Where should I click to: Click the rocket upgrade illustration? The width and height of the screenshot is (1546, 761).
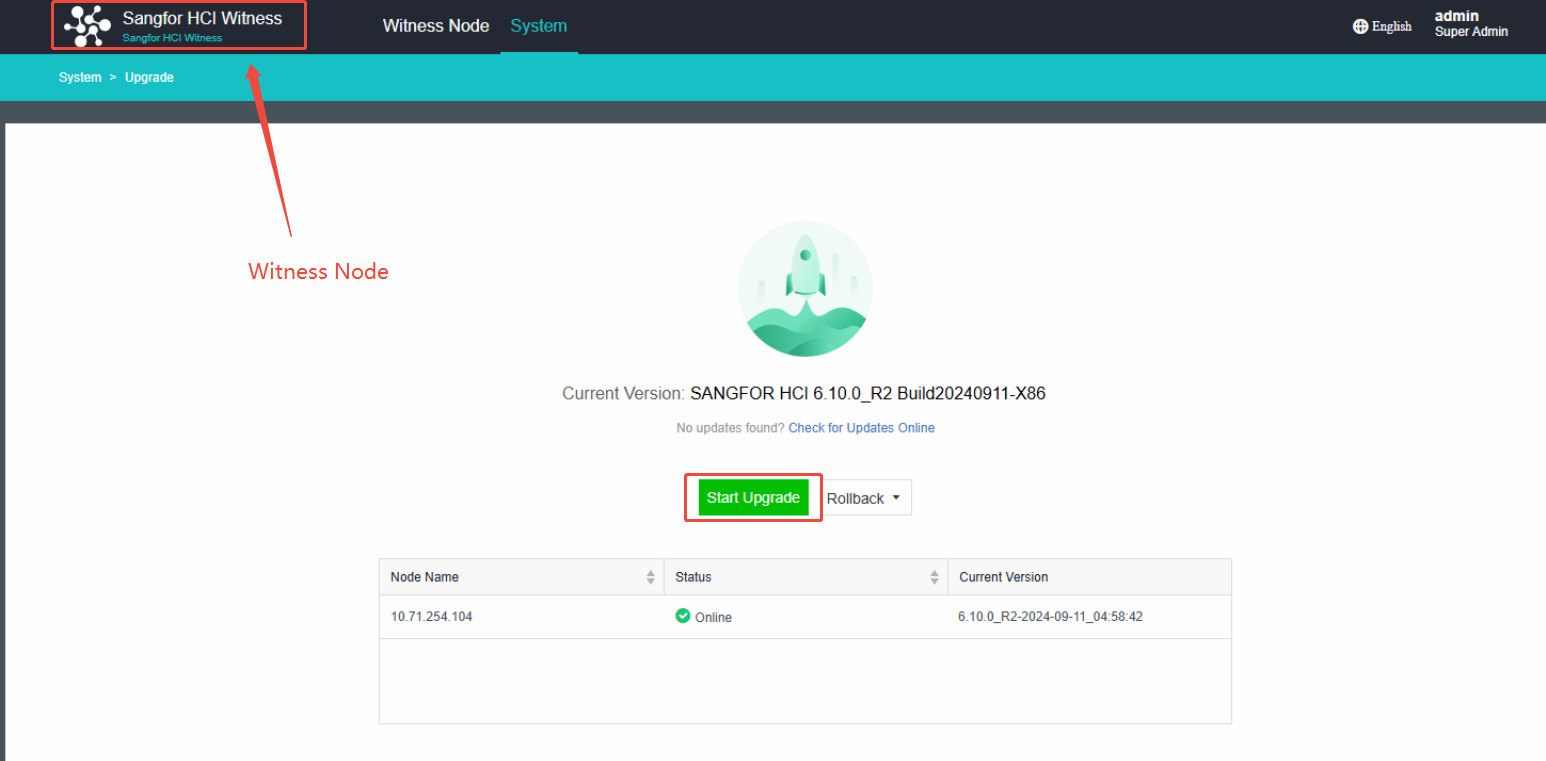[x=805, y=289]
